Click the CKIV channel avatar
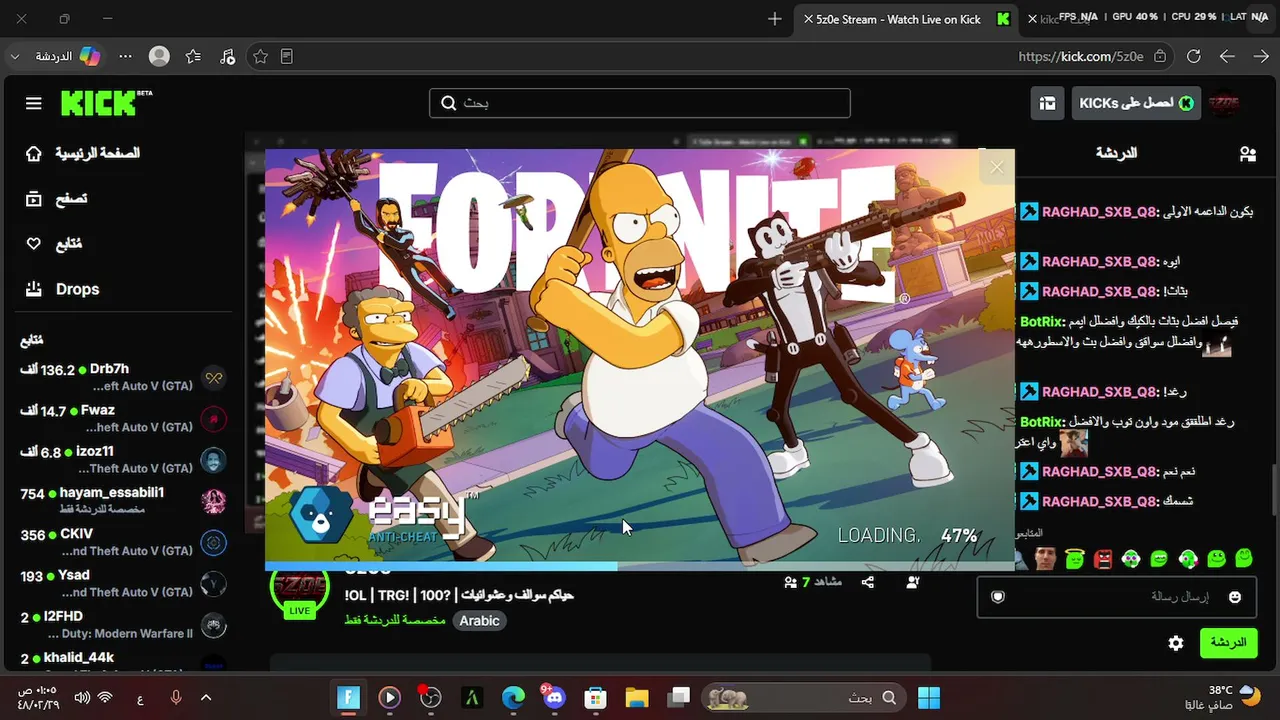This screenshot has width=1280, height=720. [213, 543]
